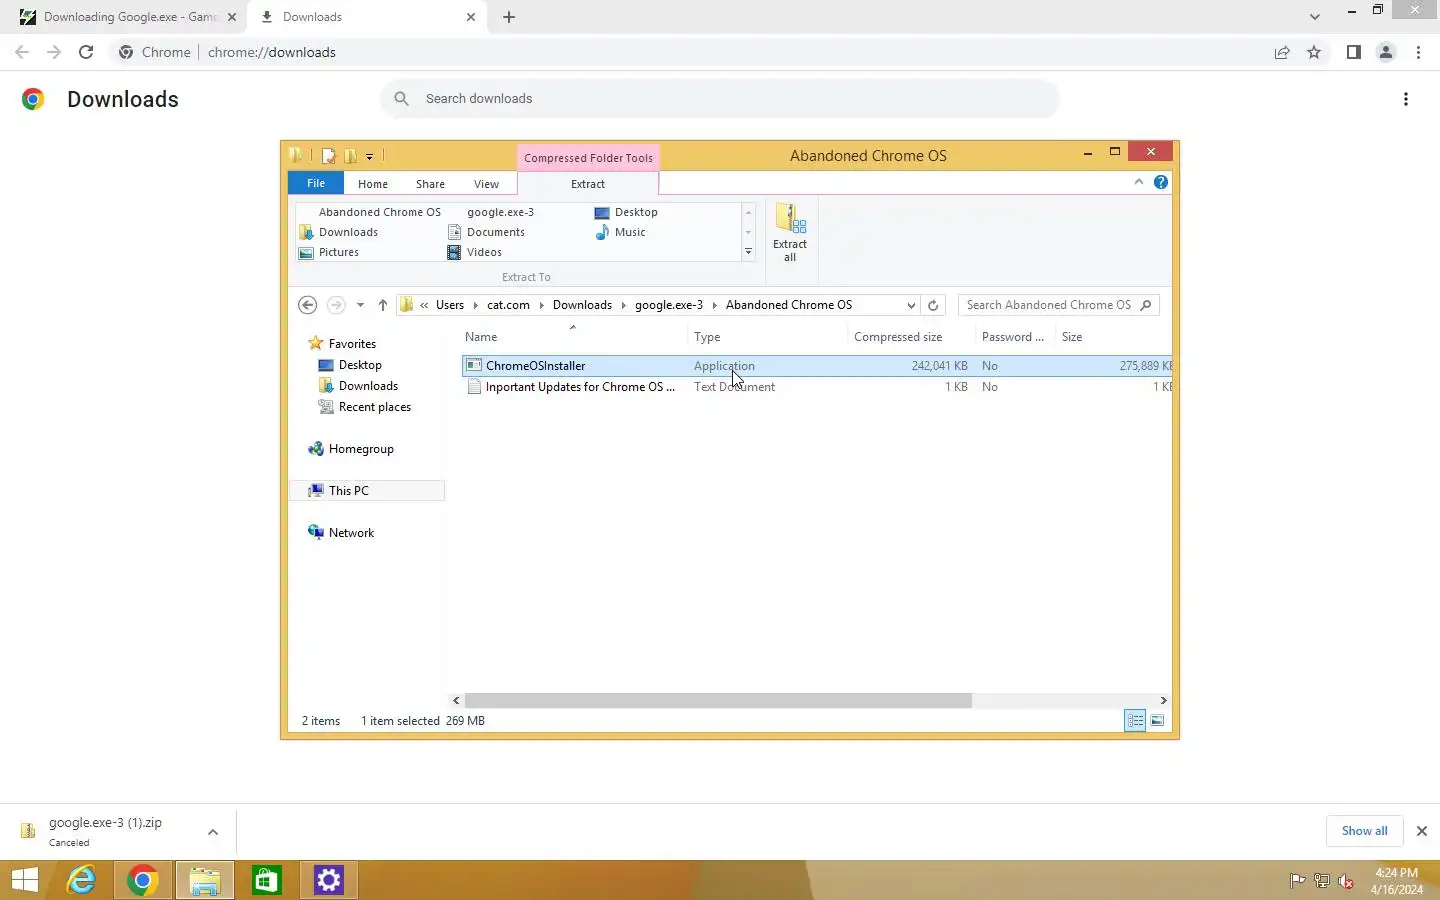Switch to the Share ribbon tab
The width and height of the screenshot is (1440, 900).
coord(430,184)
